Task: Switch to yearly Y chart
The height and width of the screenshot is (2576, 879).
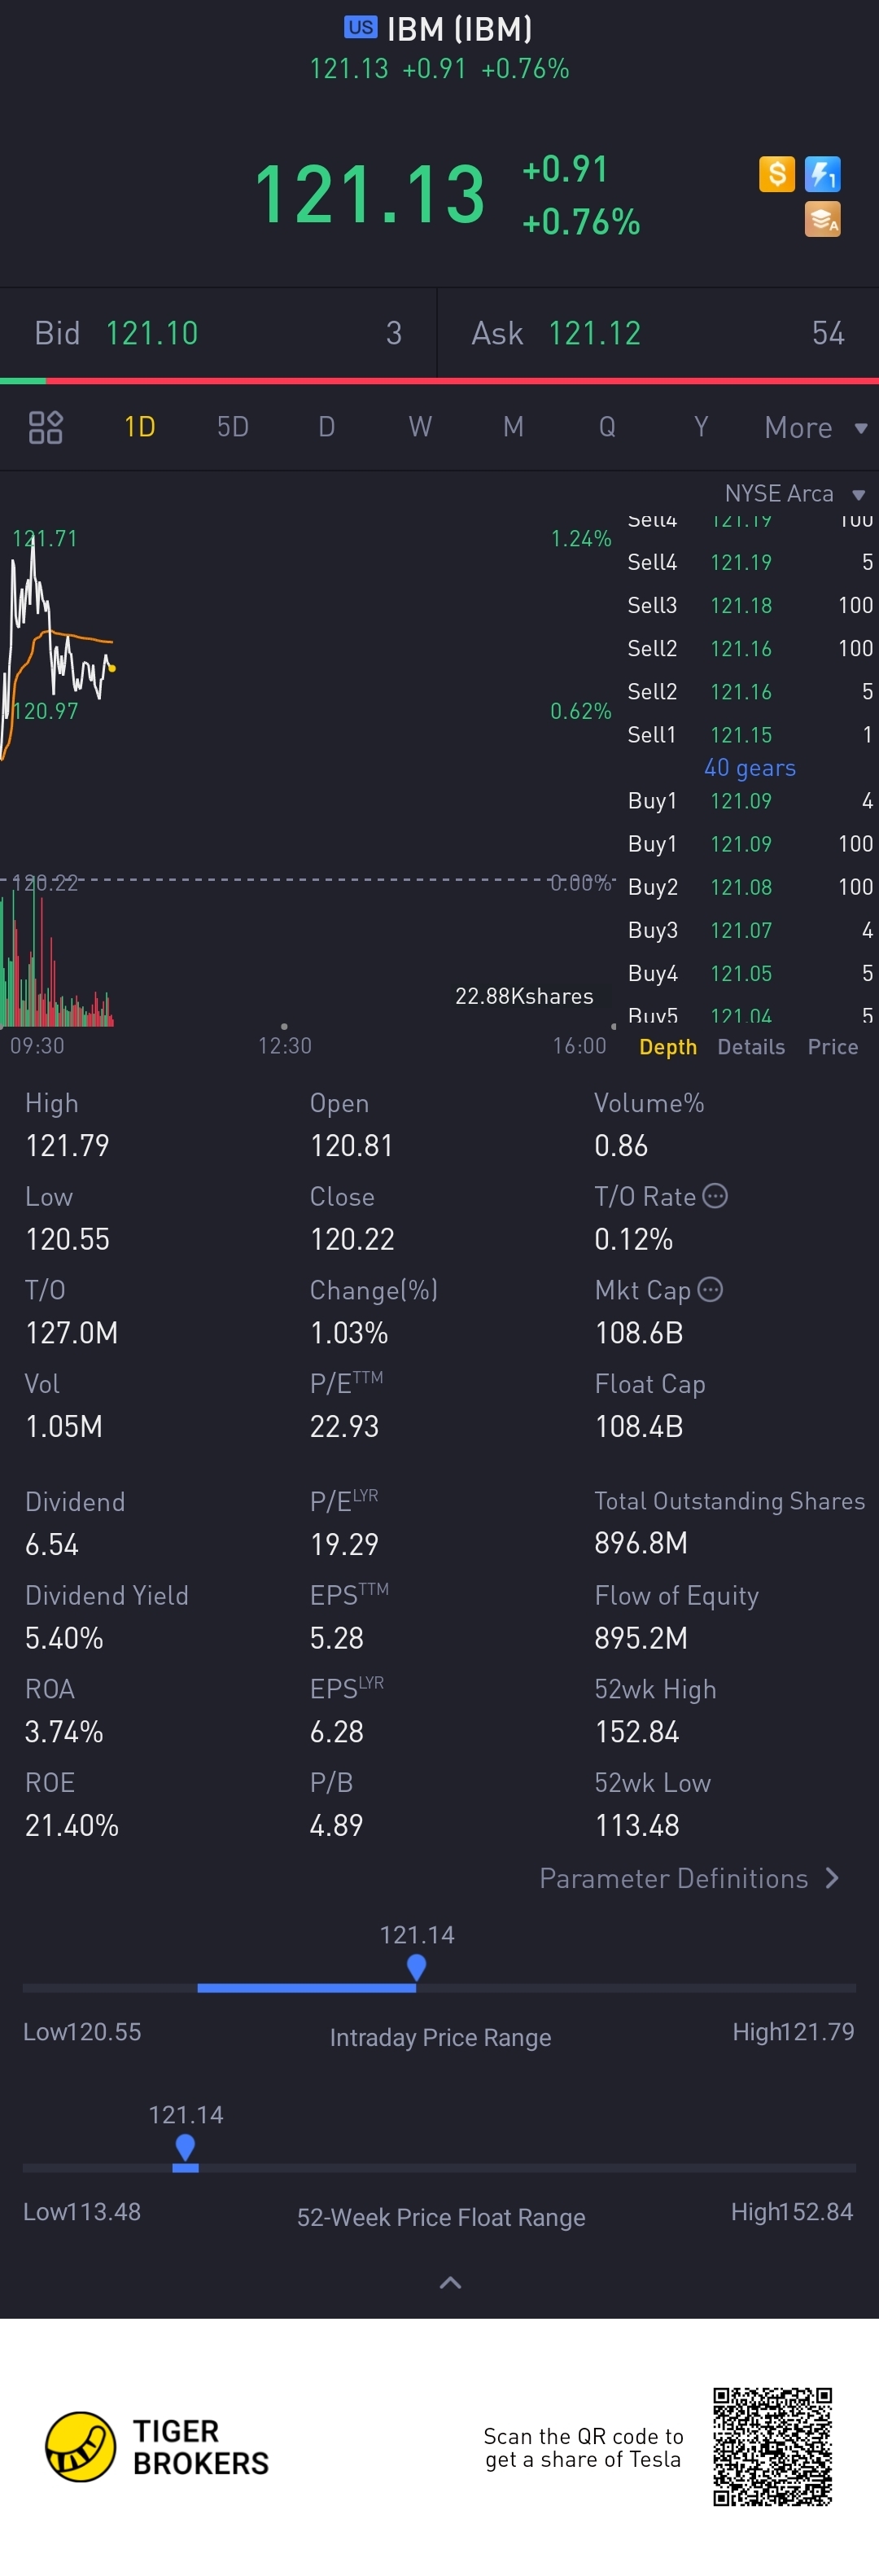Action: (x=701, y=427)
